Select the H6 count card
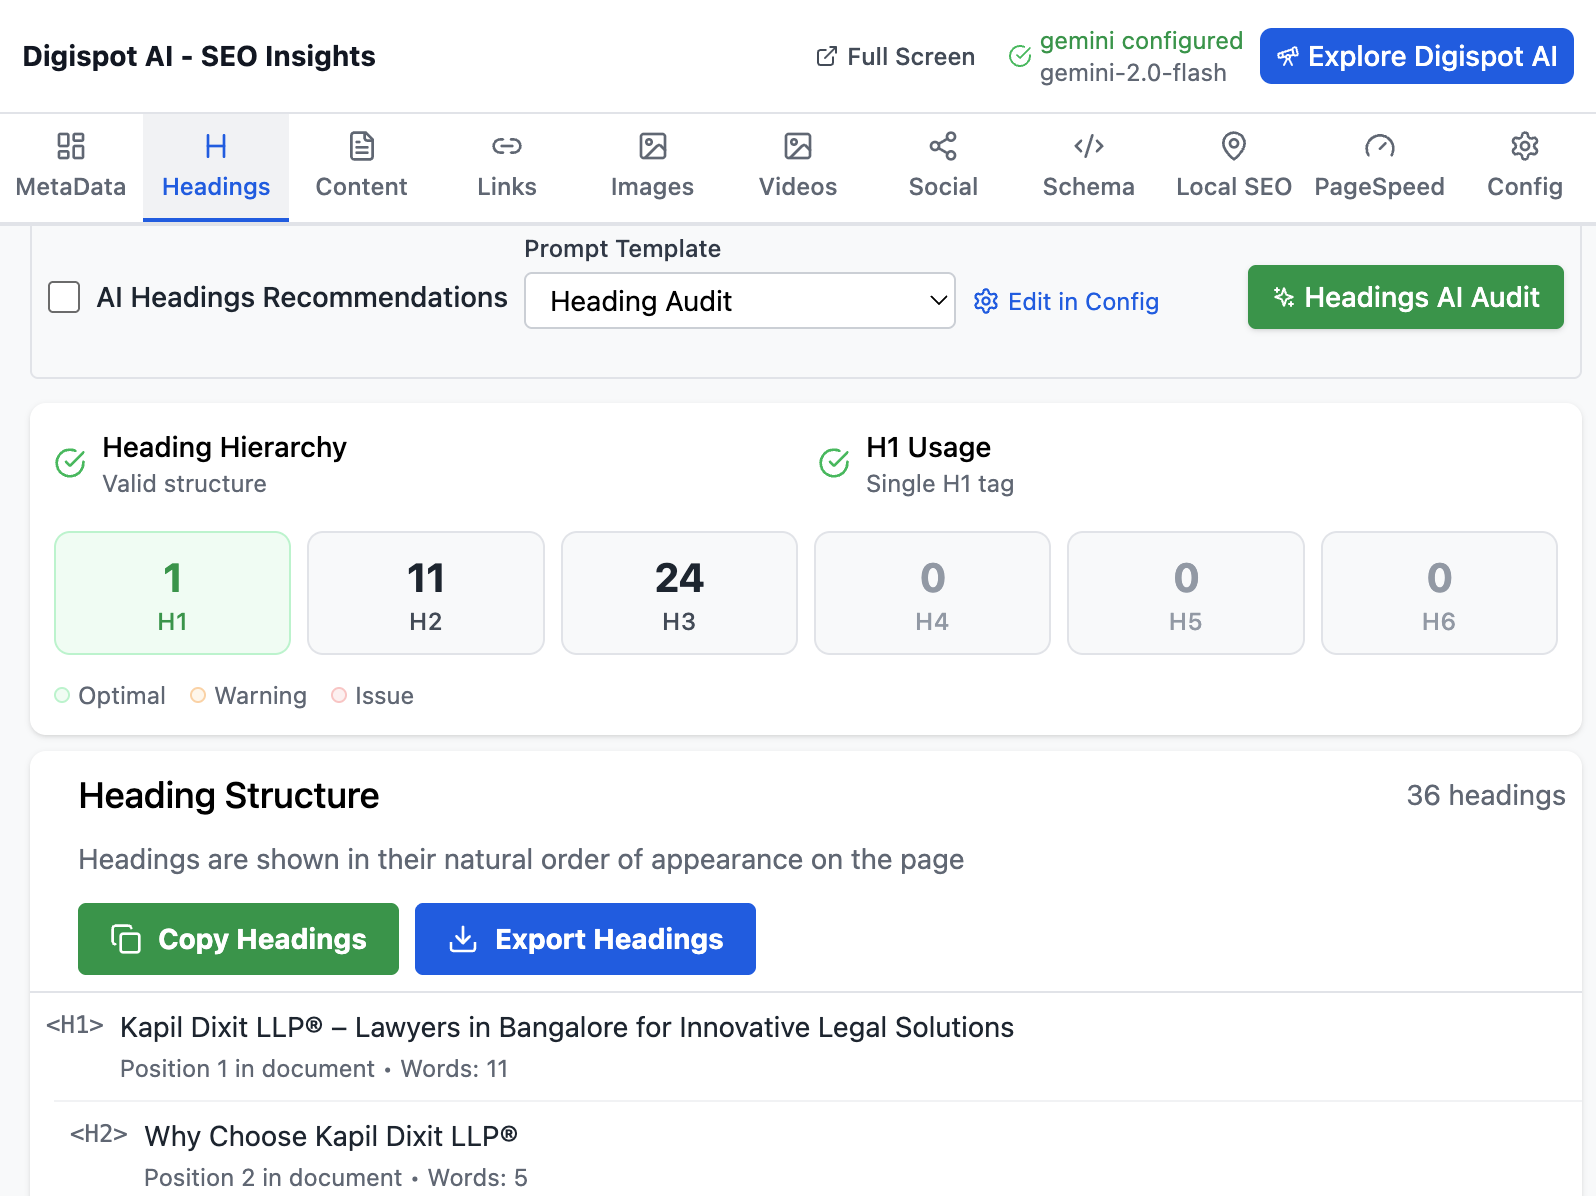The width and height of the screenshot is (1596, 1196). coord(1439,593)
